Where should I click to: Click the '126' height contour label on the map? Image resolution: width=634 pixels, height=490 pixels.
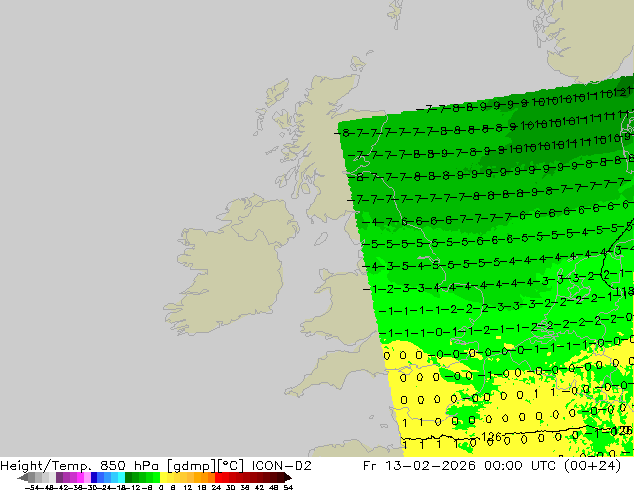(491, 437)
